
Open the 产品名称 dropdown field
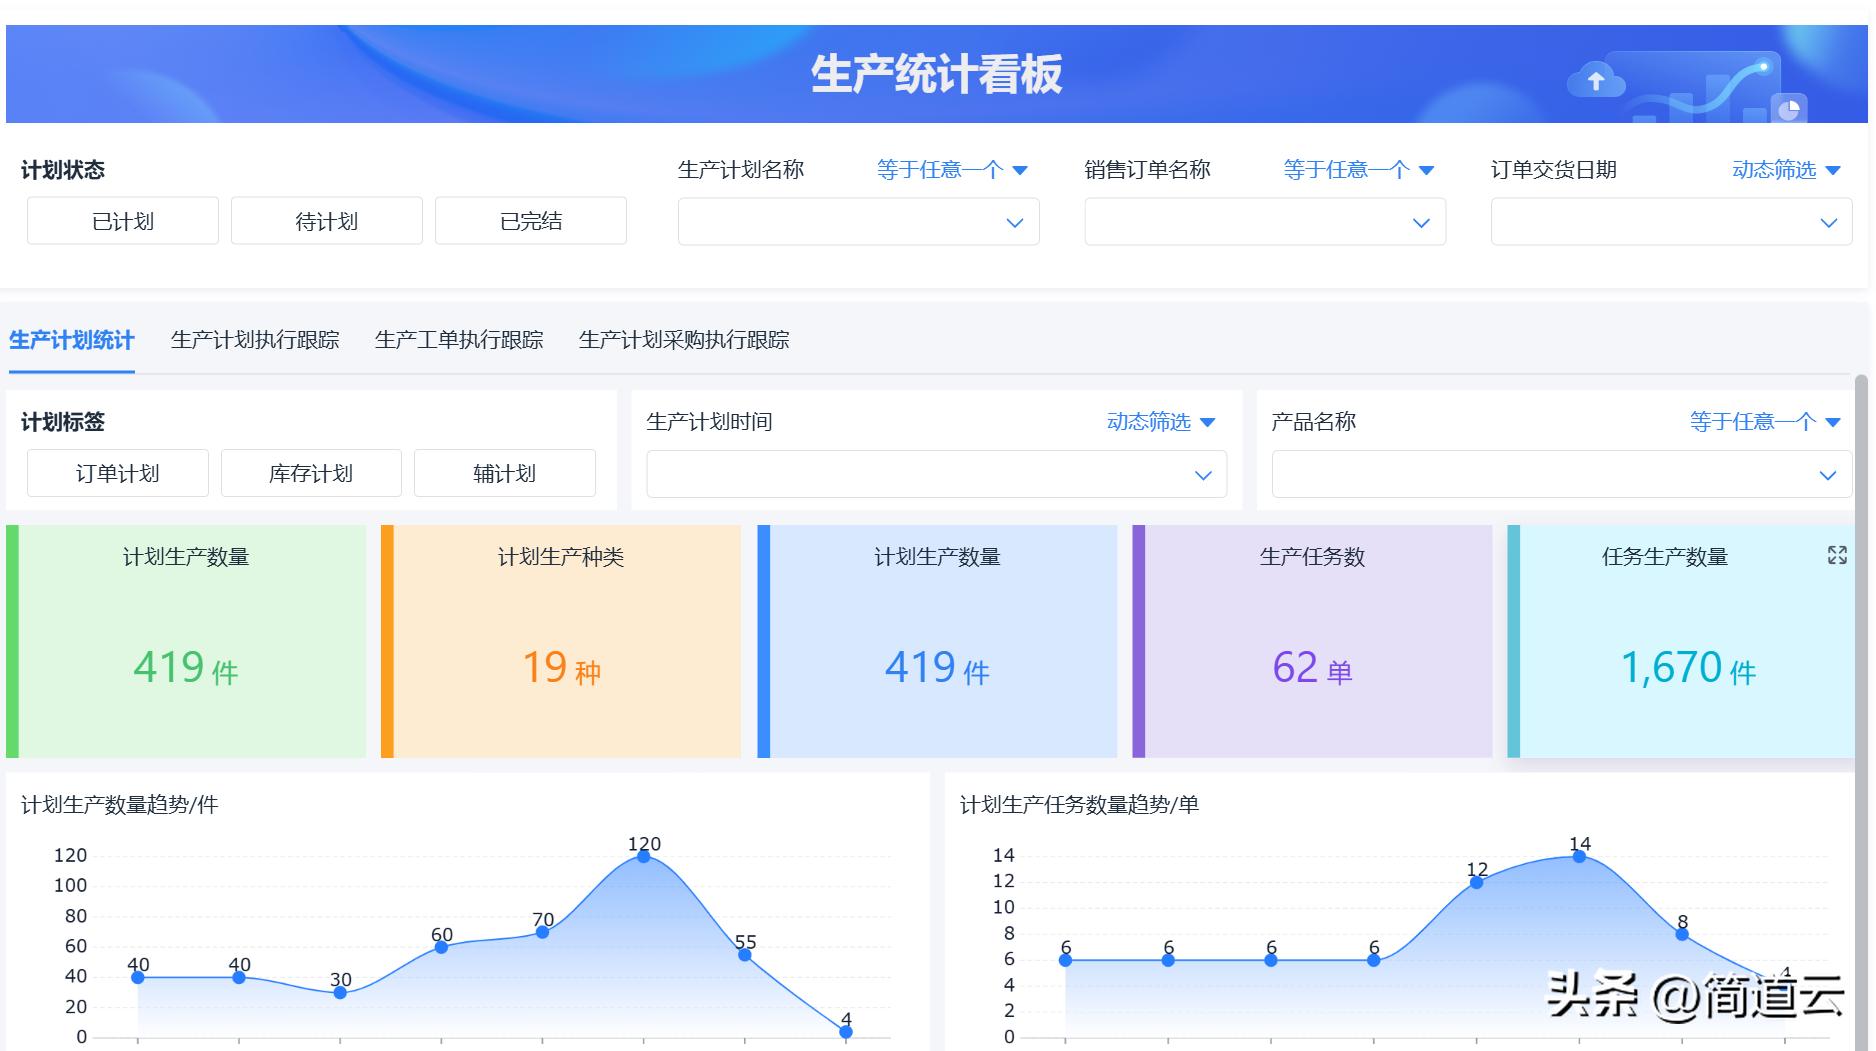click(x=1560, y=474)
